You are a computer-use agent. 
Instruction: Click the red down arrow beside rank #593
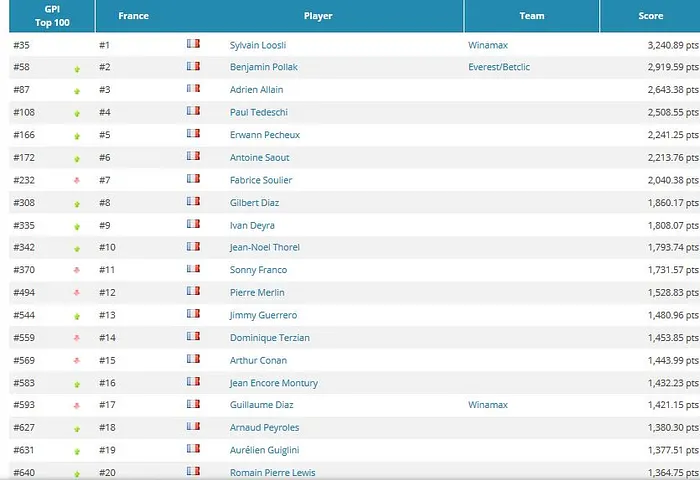pyautogui.click(x=77, y=406)
